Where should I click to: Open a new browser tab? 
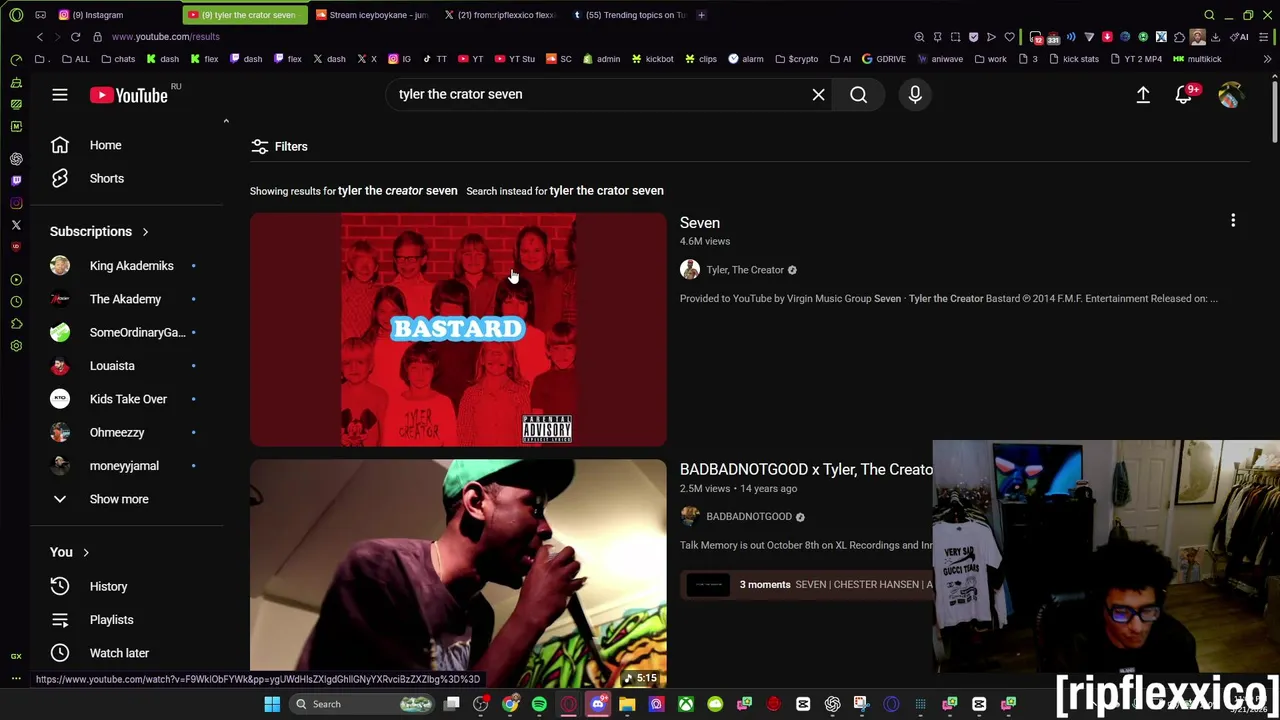(x=701, y=15)
